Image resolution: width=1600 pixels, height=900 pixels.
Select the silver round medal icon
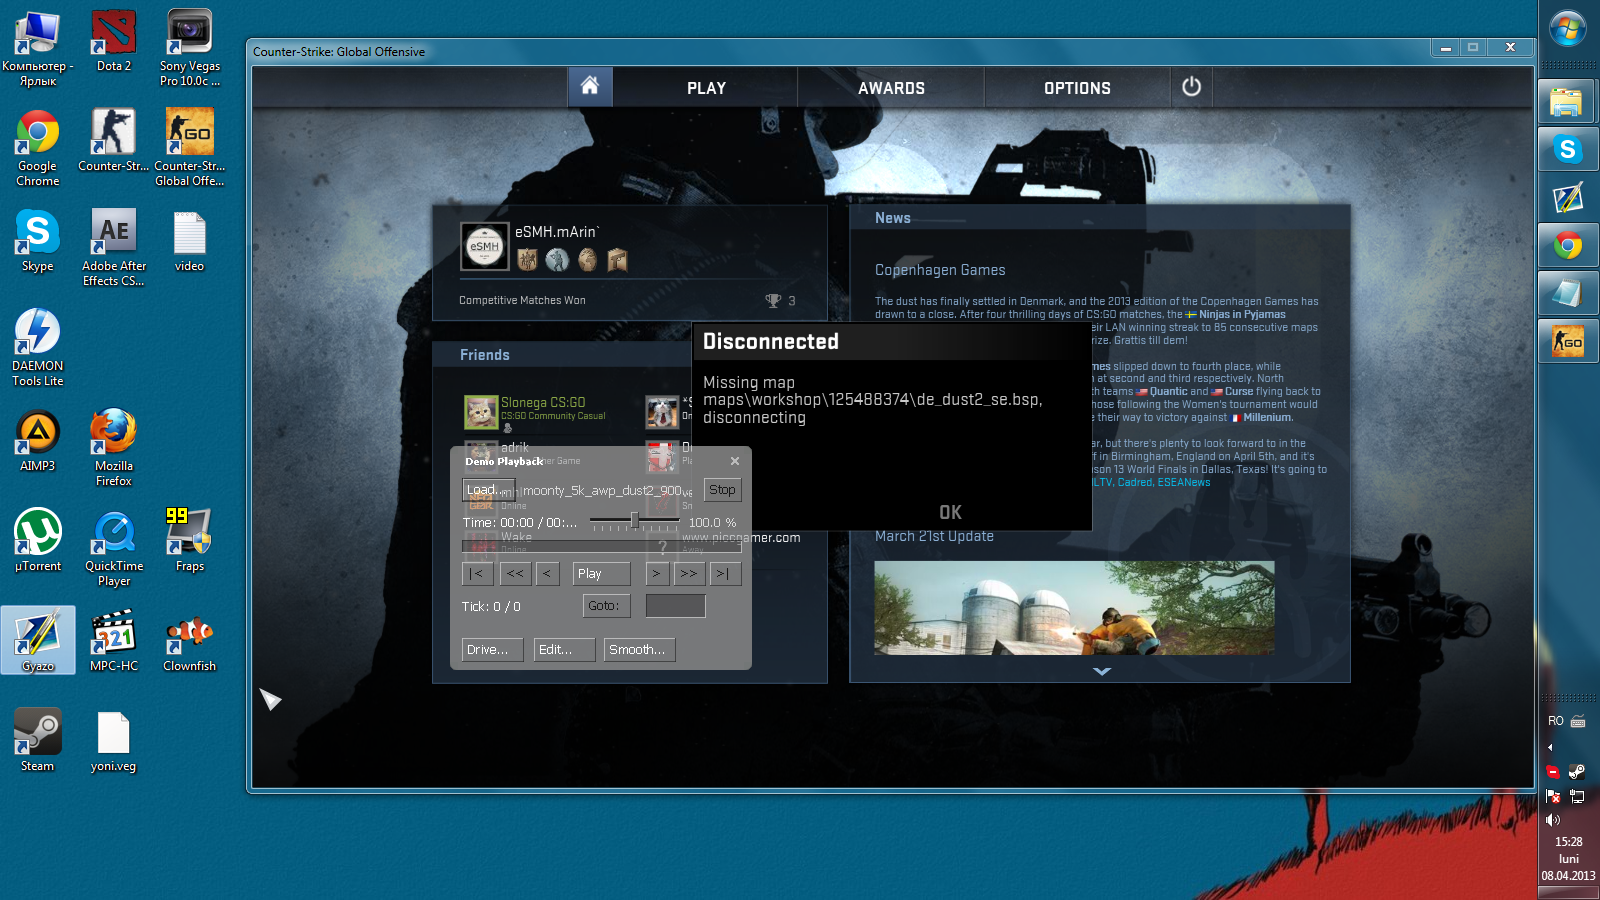tap(557, 260)
